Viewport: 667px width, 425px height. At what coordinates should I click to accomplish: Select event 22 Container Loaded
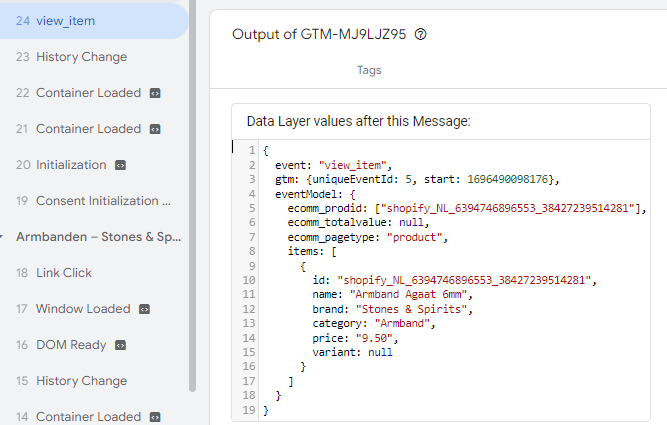[x=94, y=93]
